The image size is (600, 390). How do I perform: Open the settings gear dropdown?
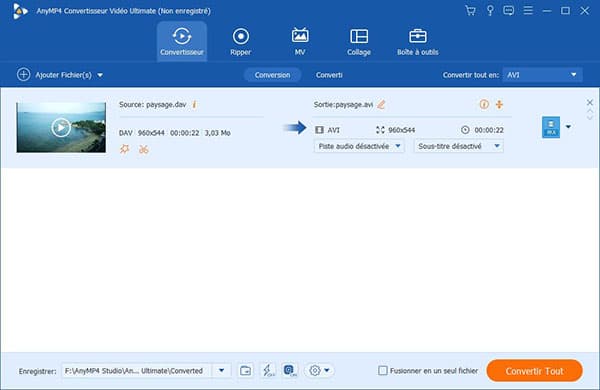319,370
